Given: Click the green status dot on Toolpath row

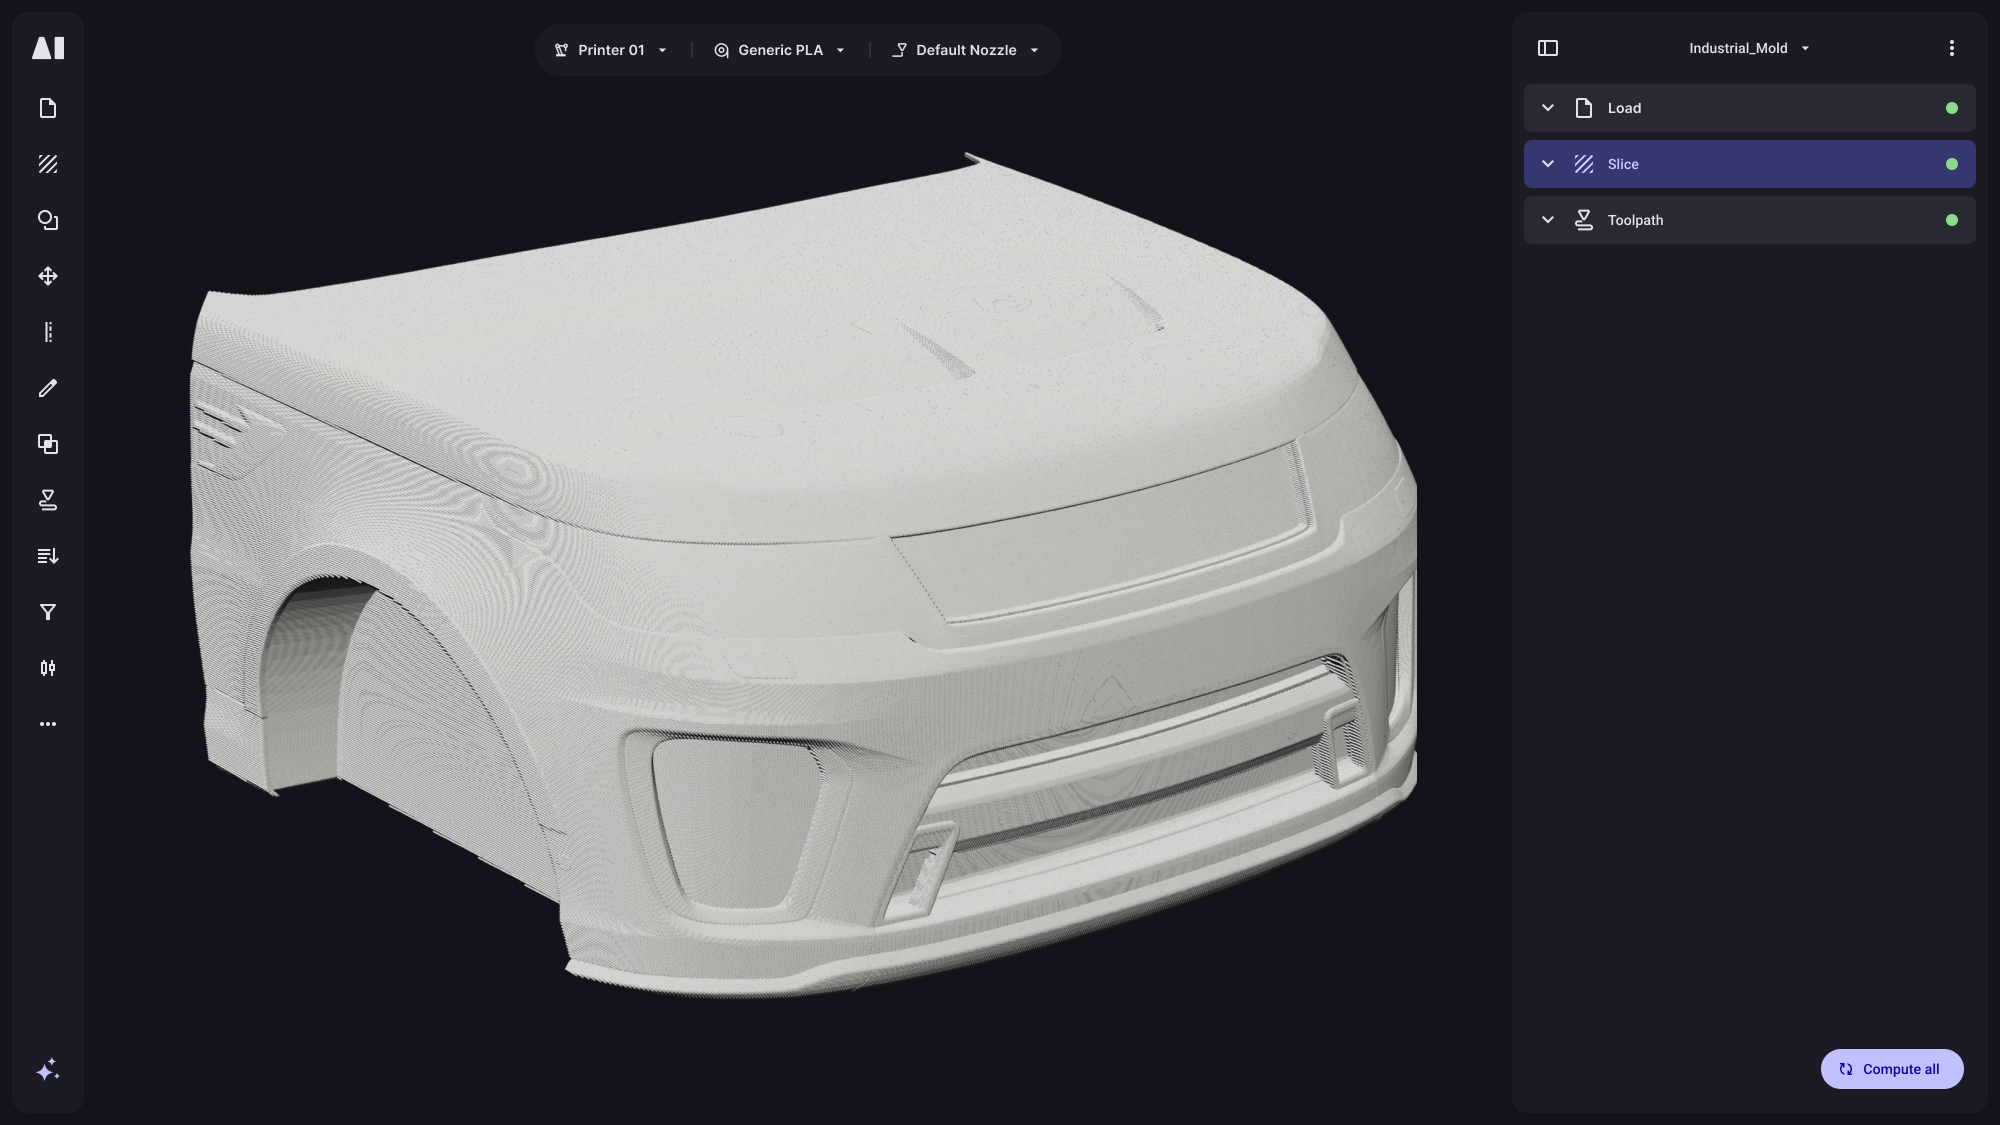Looking at the screenshot, I should tap(1951, 220).
